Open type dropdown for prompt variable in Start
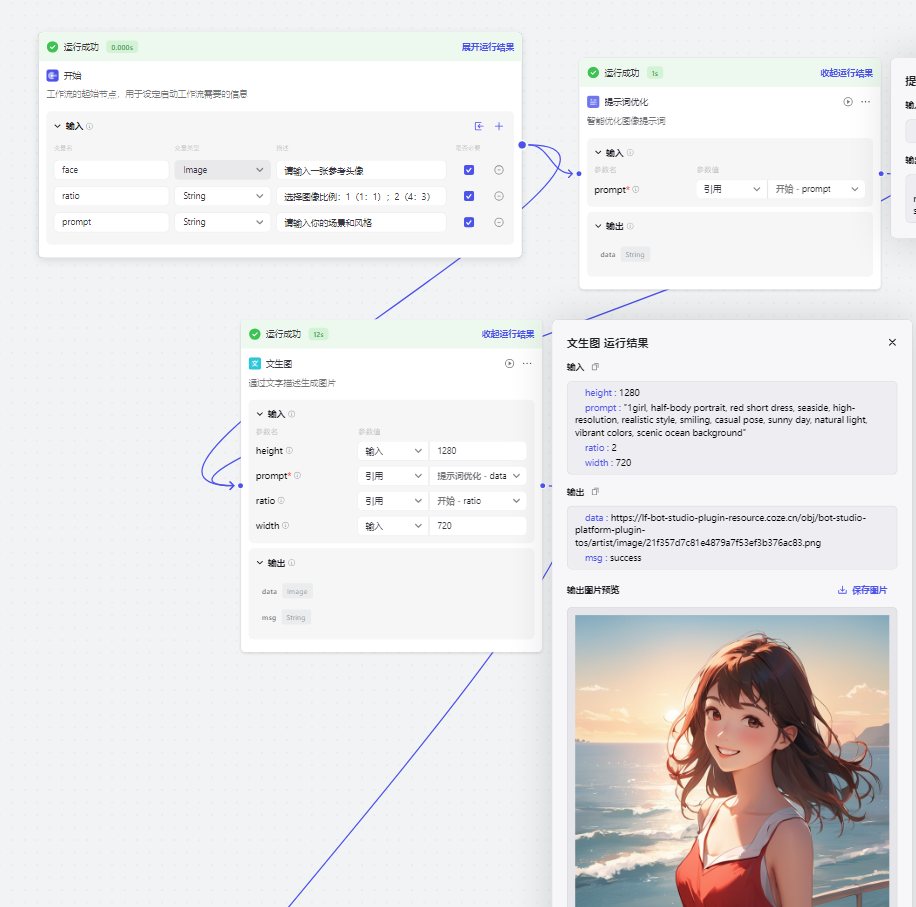Screen dimensions: 916x907 223,223
